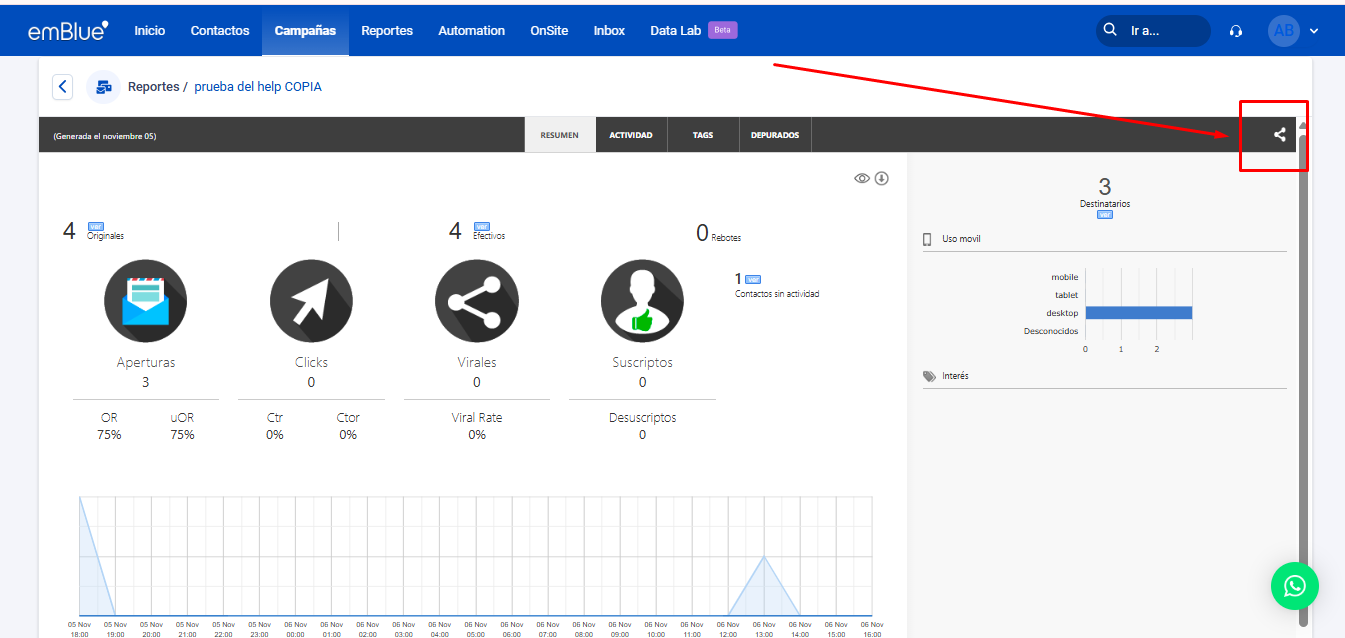Toggle the eye visibility icon
Screen dimensions: 1345x638
862,178
